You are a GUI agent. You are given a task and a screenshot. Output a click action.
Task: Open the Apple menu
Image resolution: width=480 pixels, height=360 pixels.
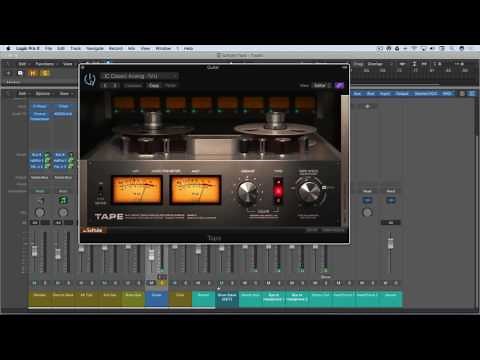(x=9, y=48)
